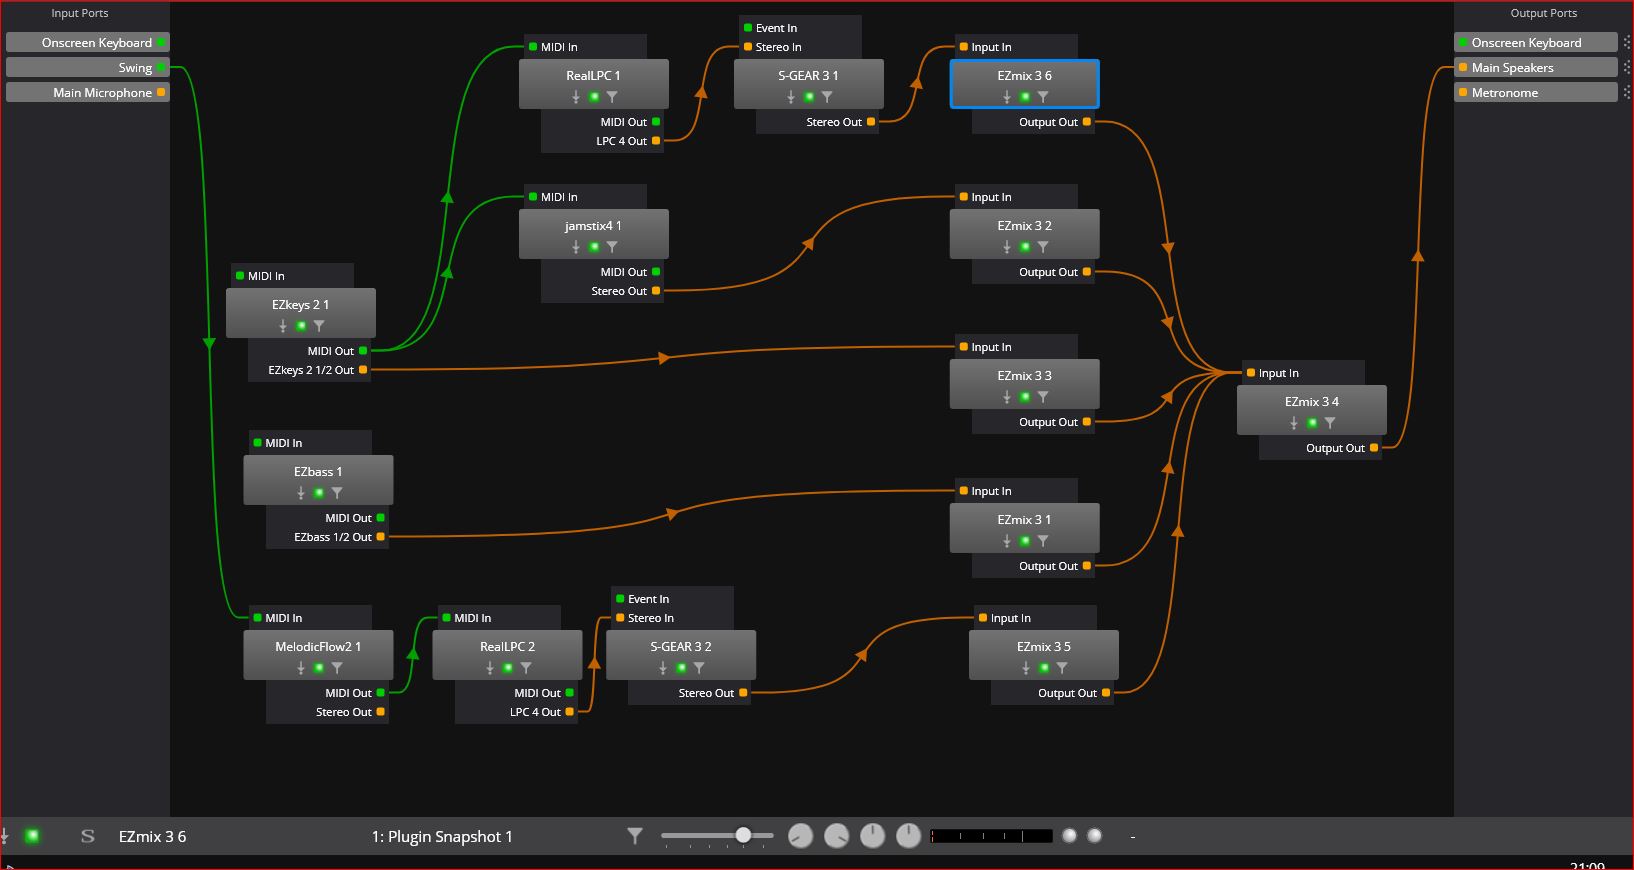Click the Input In pin of EZmix 3 4
Image resolution: width=1634 pixels, height=870 pixels.
click(x=1250, y=373)
